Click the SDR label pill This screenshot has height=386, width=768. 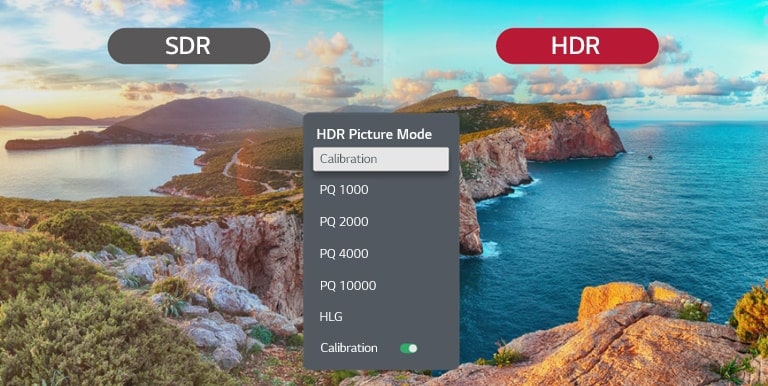point(189,46)
